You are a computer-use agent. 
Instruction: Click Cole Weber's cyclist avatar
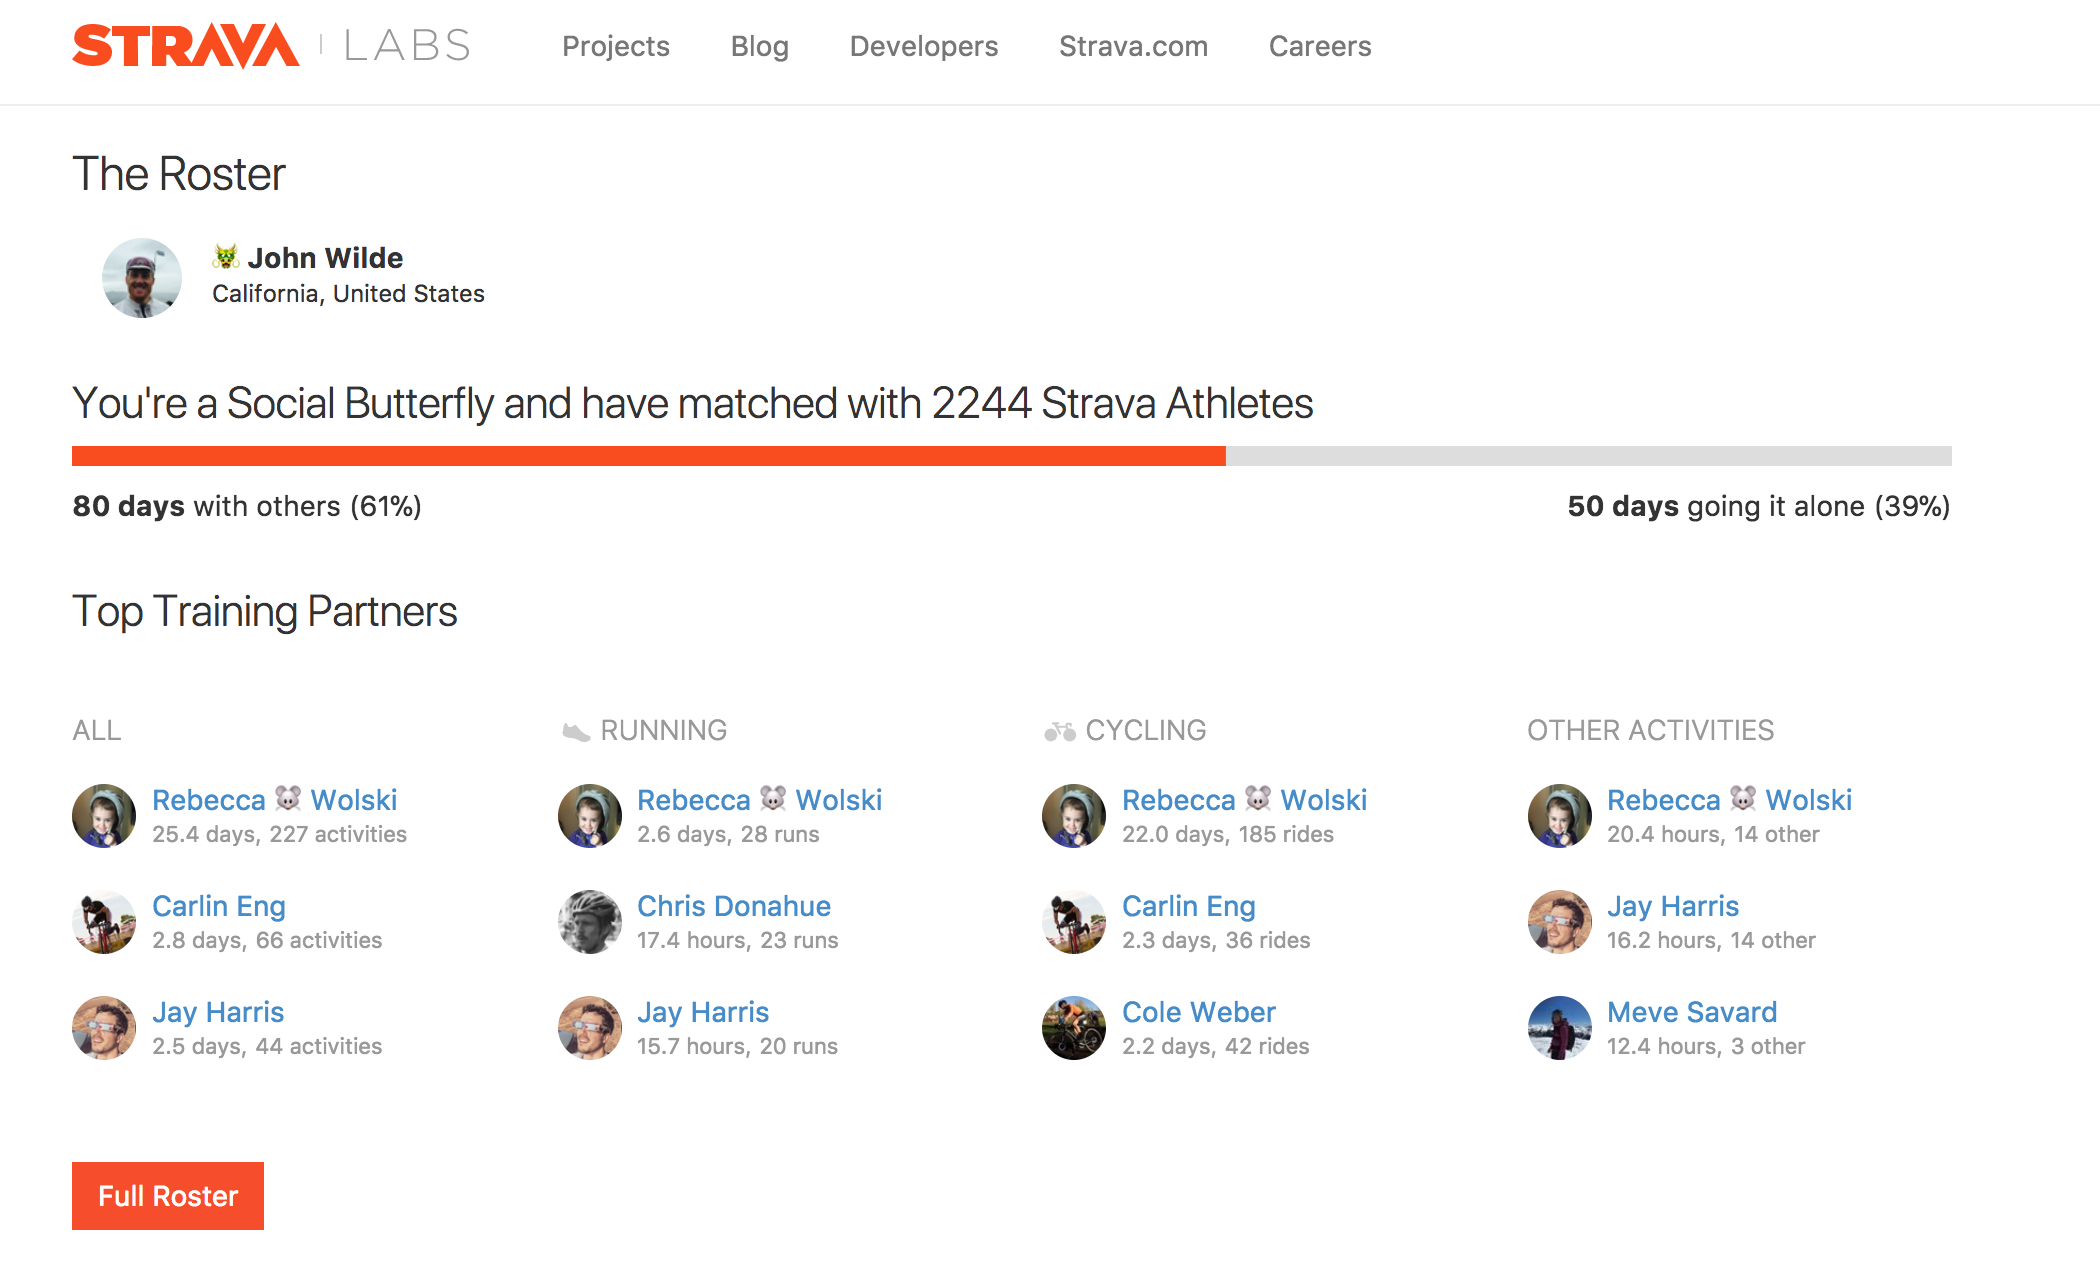(x=1074, y=1028)
